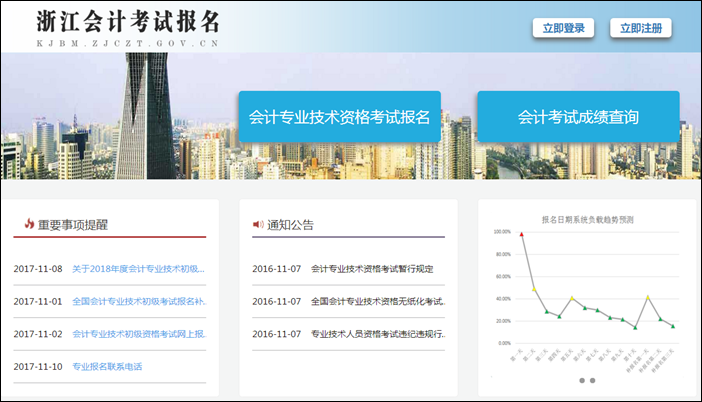Click the red triangle marker on chart

pyautogui.click(x=521, y=234)
